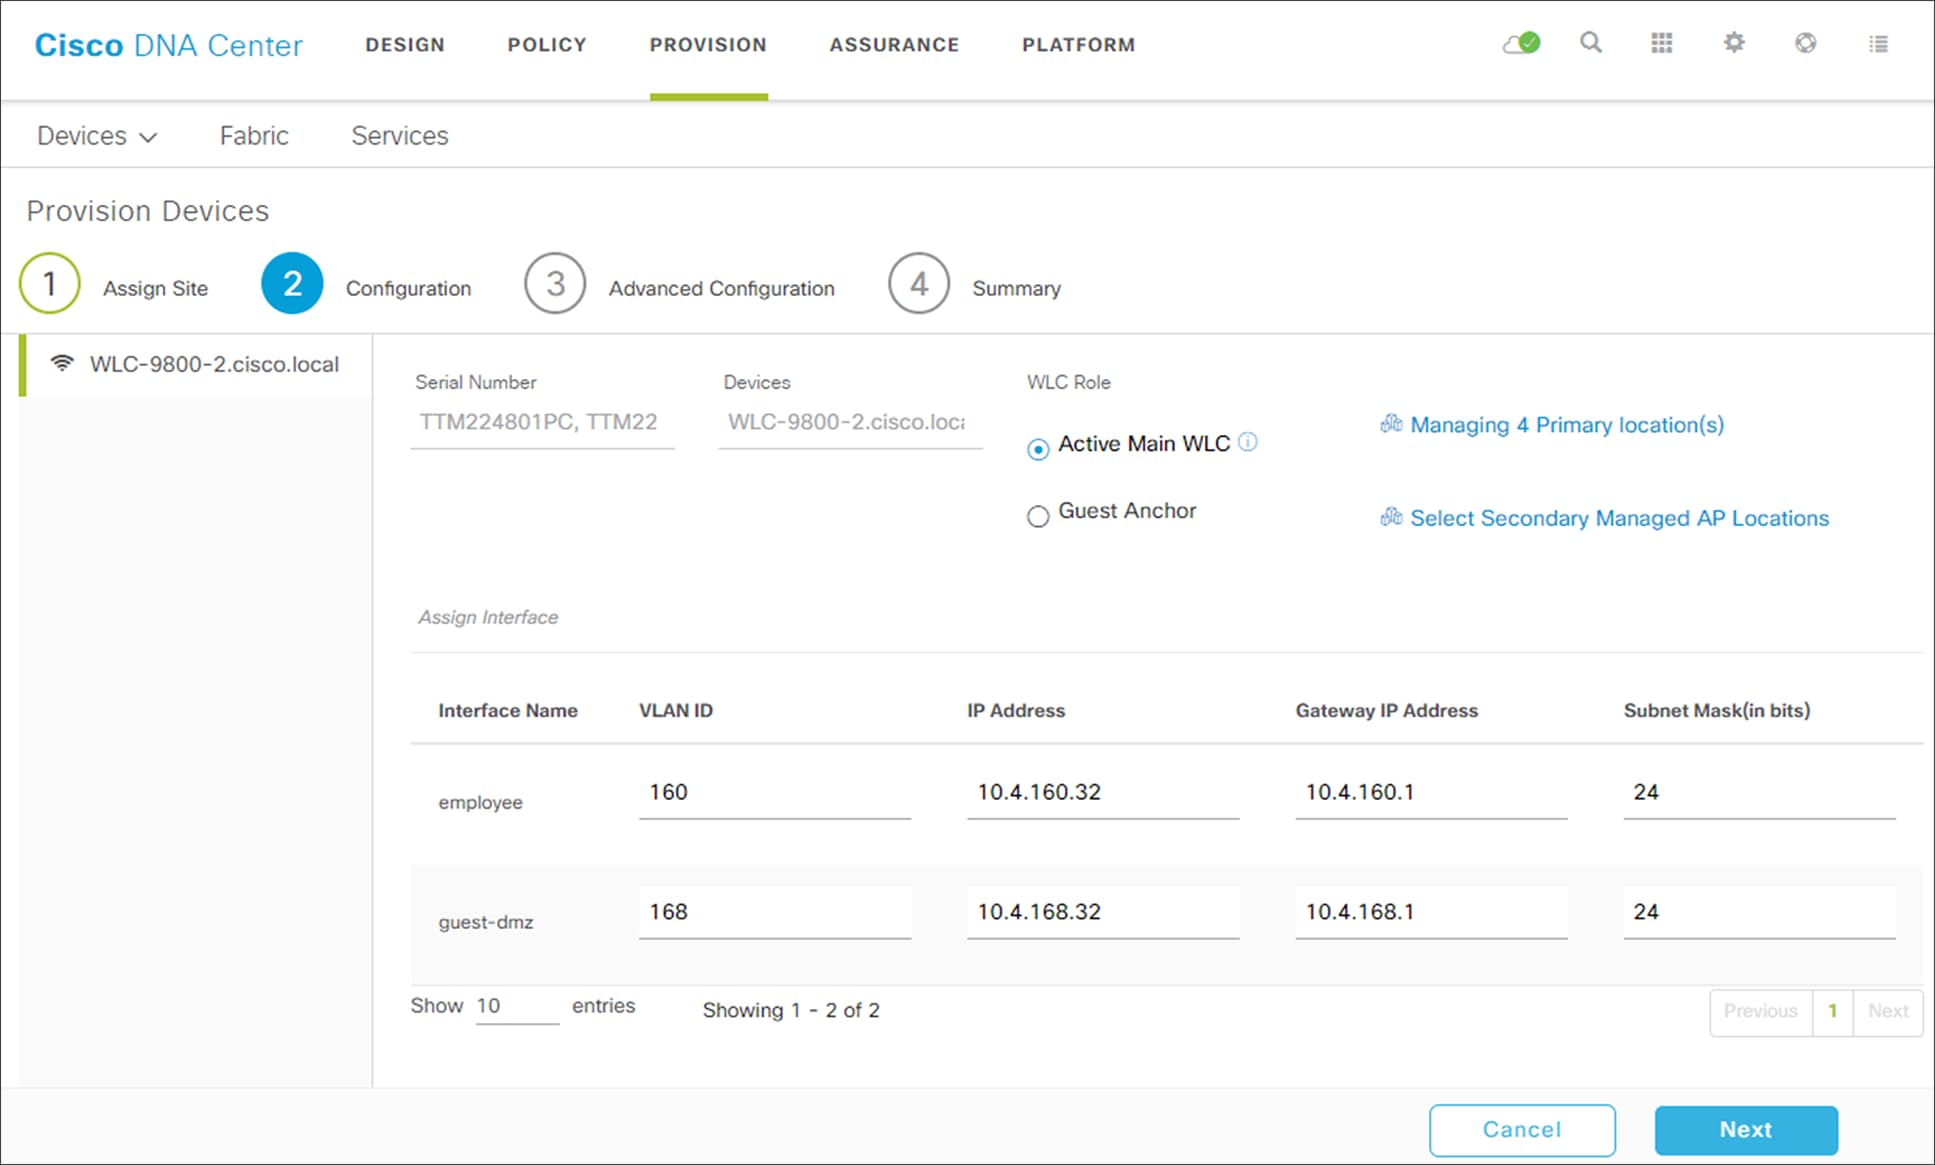Go to the Design menu
The image size is (1935, 1165).
[x=405, y=45]
